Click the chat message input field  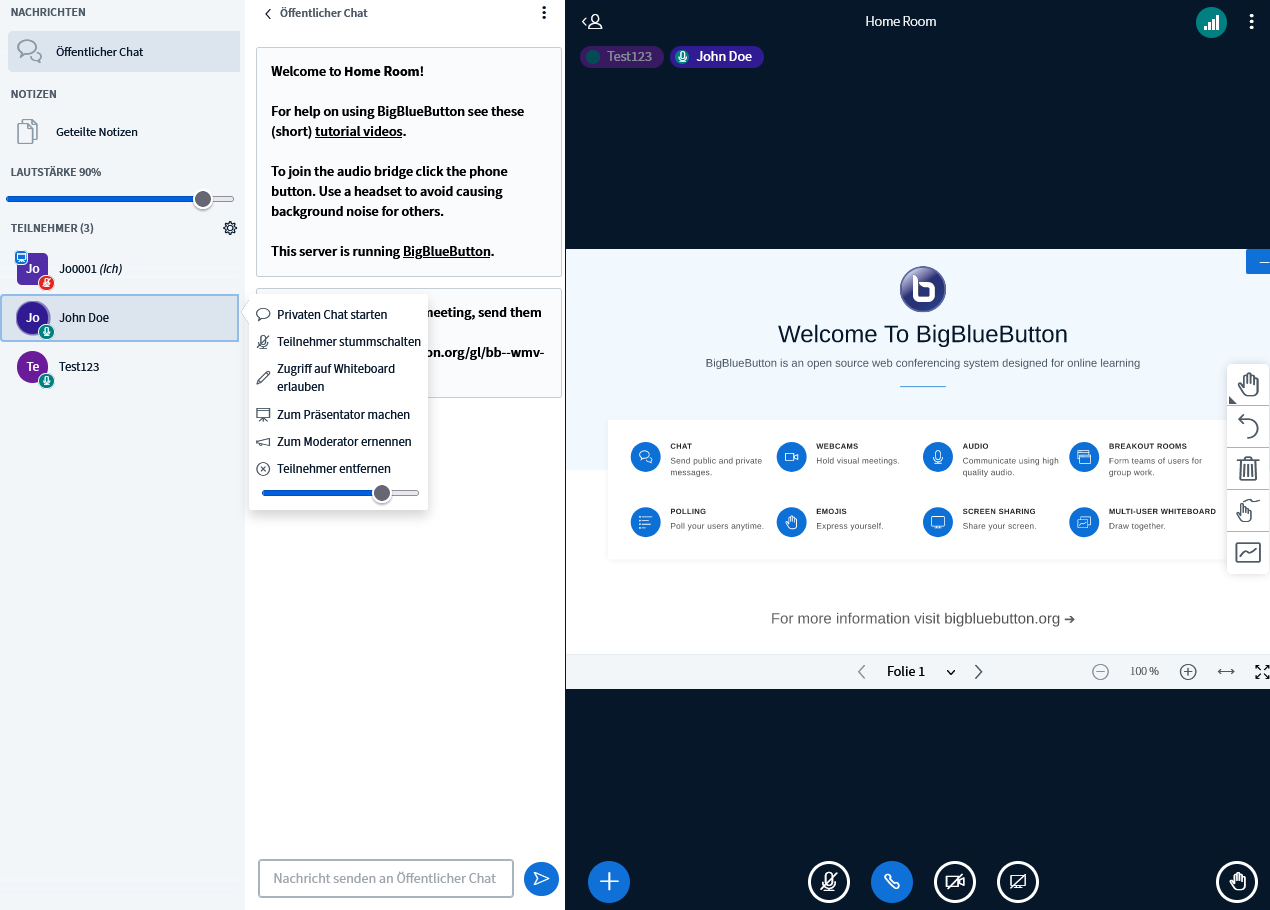[x=385, y=878]
